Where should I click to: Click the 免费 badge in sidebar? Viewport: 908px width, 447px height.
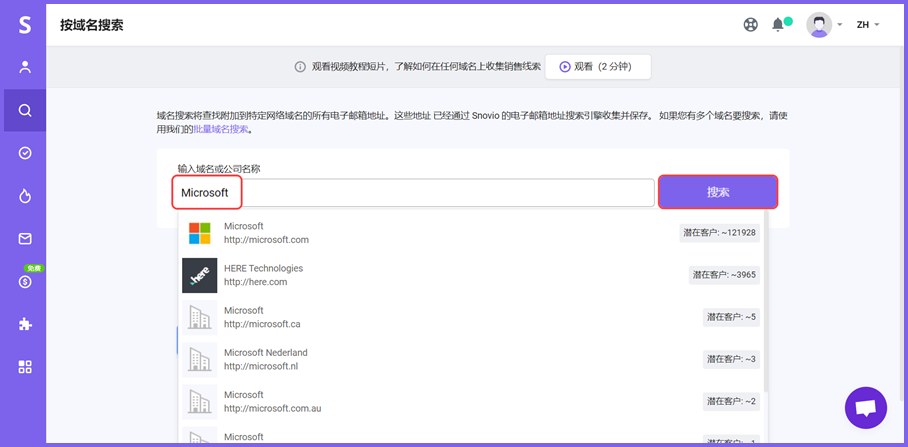click(x=34, y=269)
